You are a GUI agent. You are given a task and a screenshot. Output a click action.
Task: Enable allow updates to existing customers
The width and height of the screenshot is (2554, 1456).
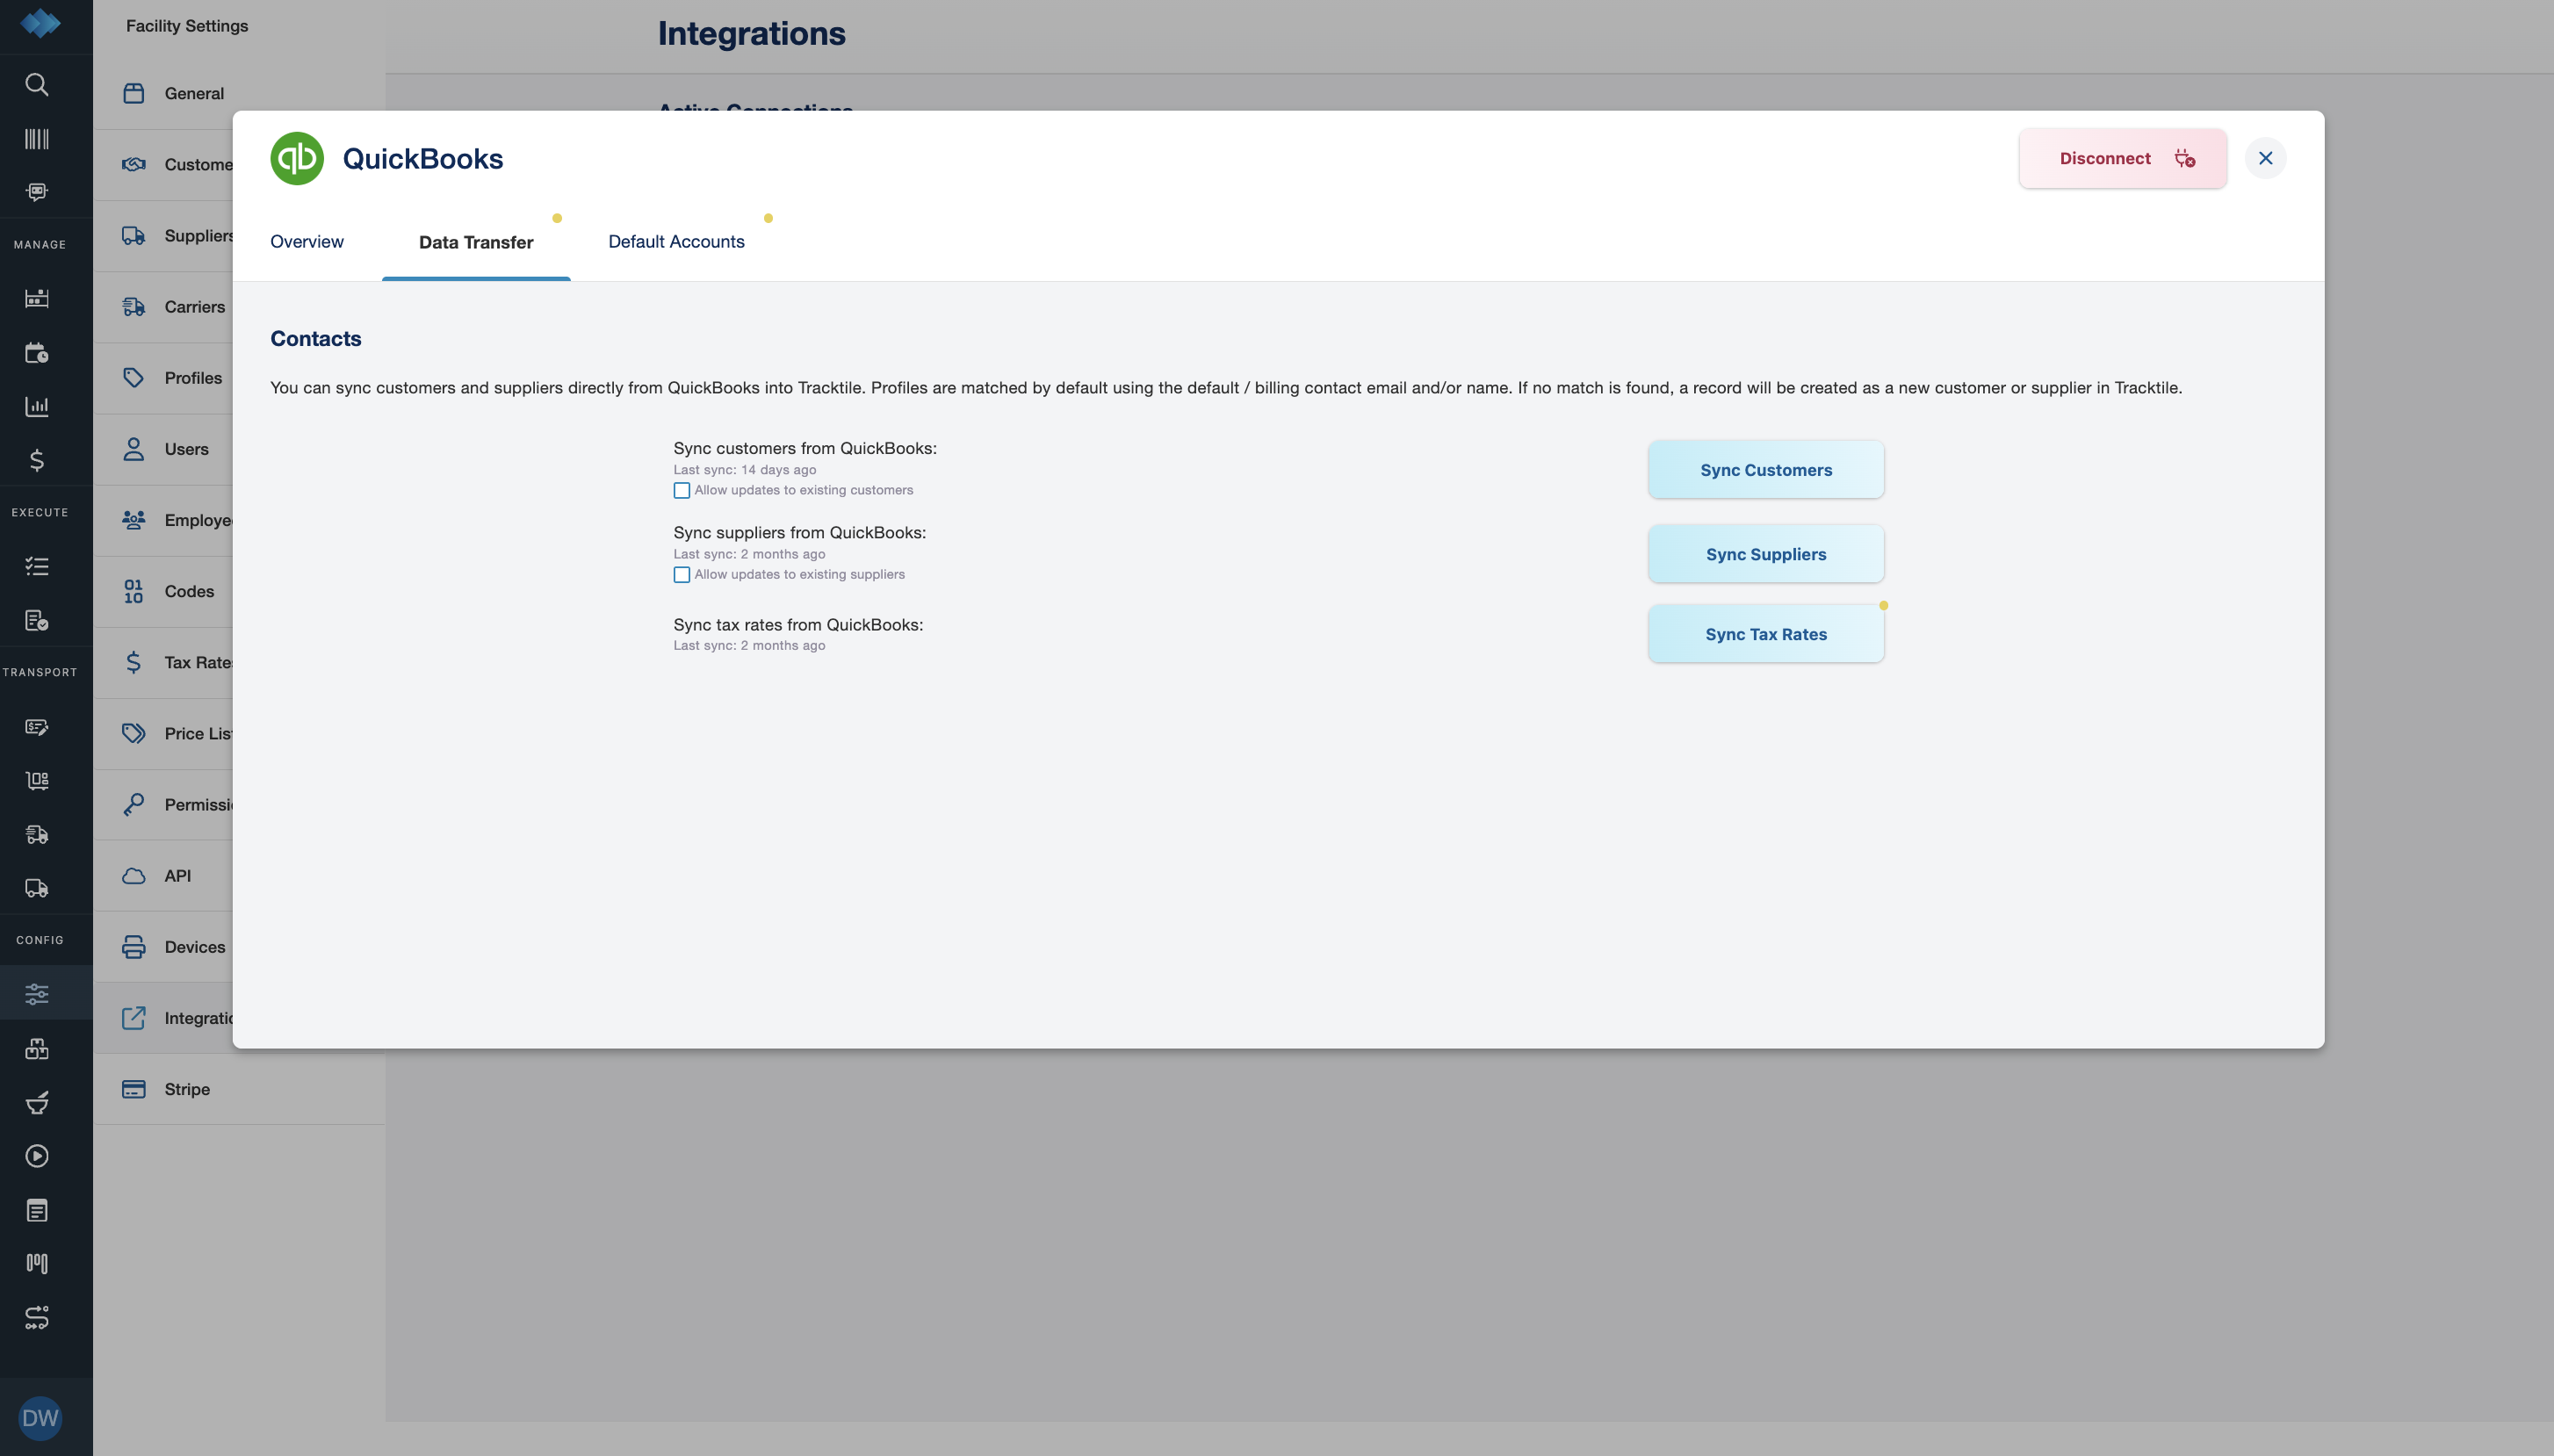682,490
